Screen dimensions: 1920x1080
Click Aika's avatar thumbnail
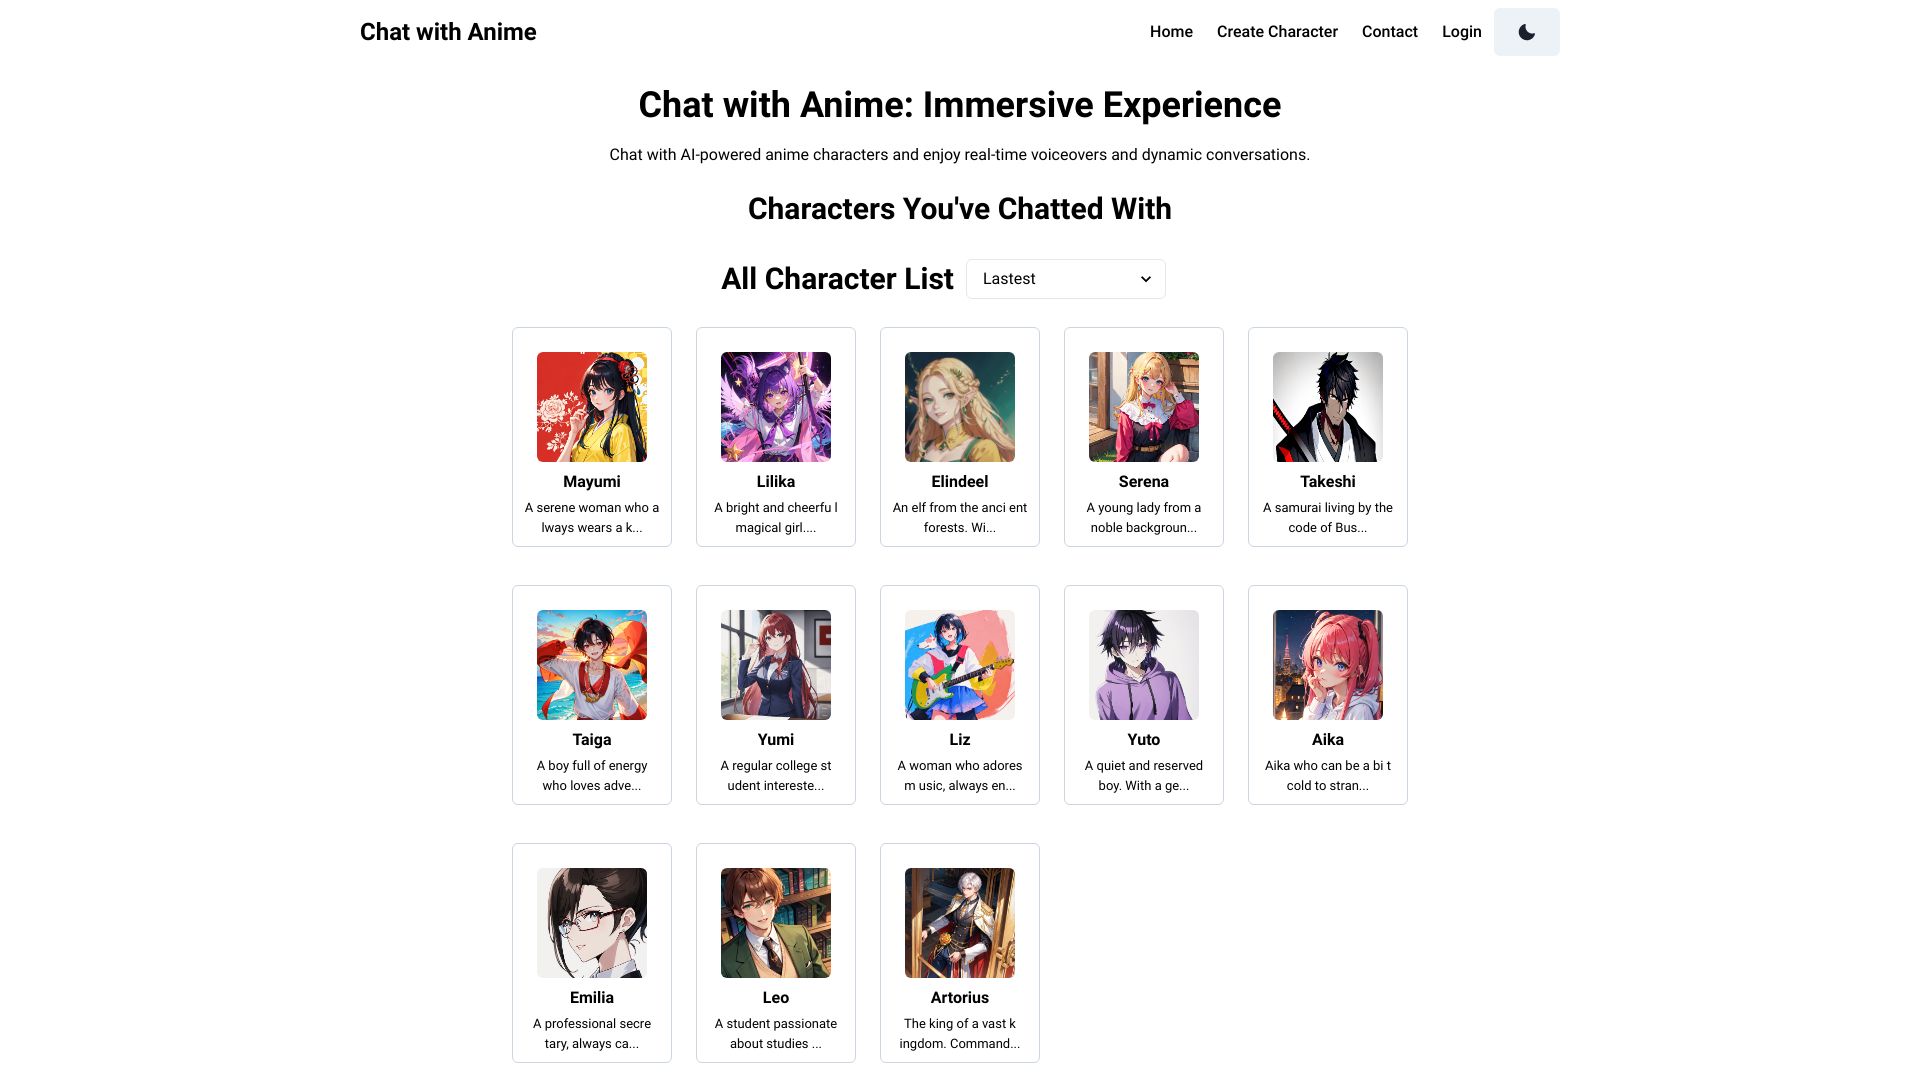click(x=1328, y=665)
